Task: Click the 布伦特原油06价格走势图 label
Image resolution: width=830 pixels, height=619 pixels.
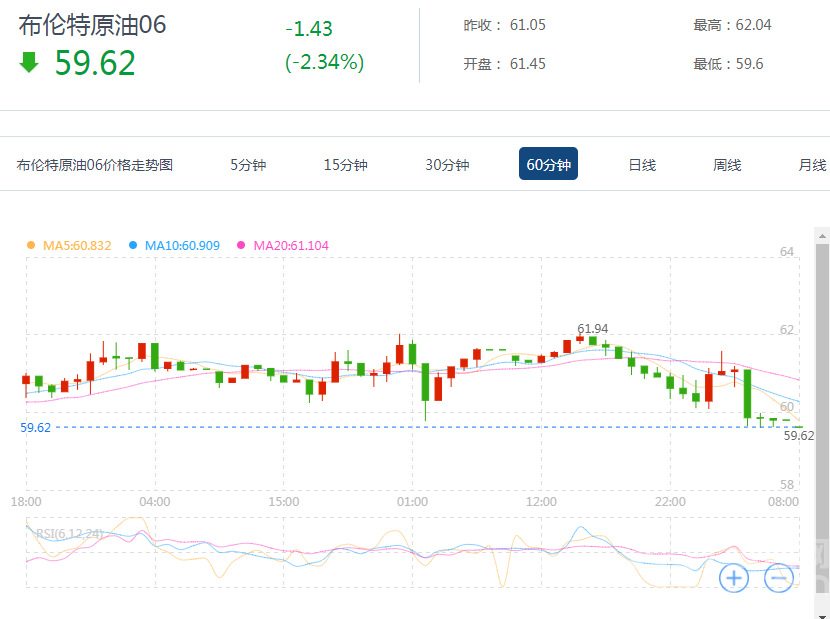Action: coord(95,165)
